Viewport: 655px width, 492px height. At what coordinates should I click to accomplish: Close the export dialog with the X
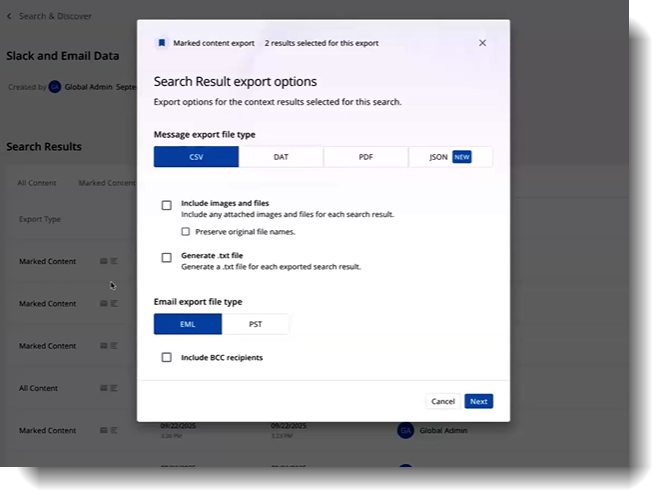click(x=482, y=43)
